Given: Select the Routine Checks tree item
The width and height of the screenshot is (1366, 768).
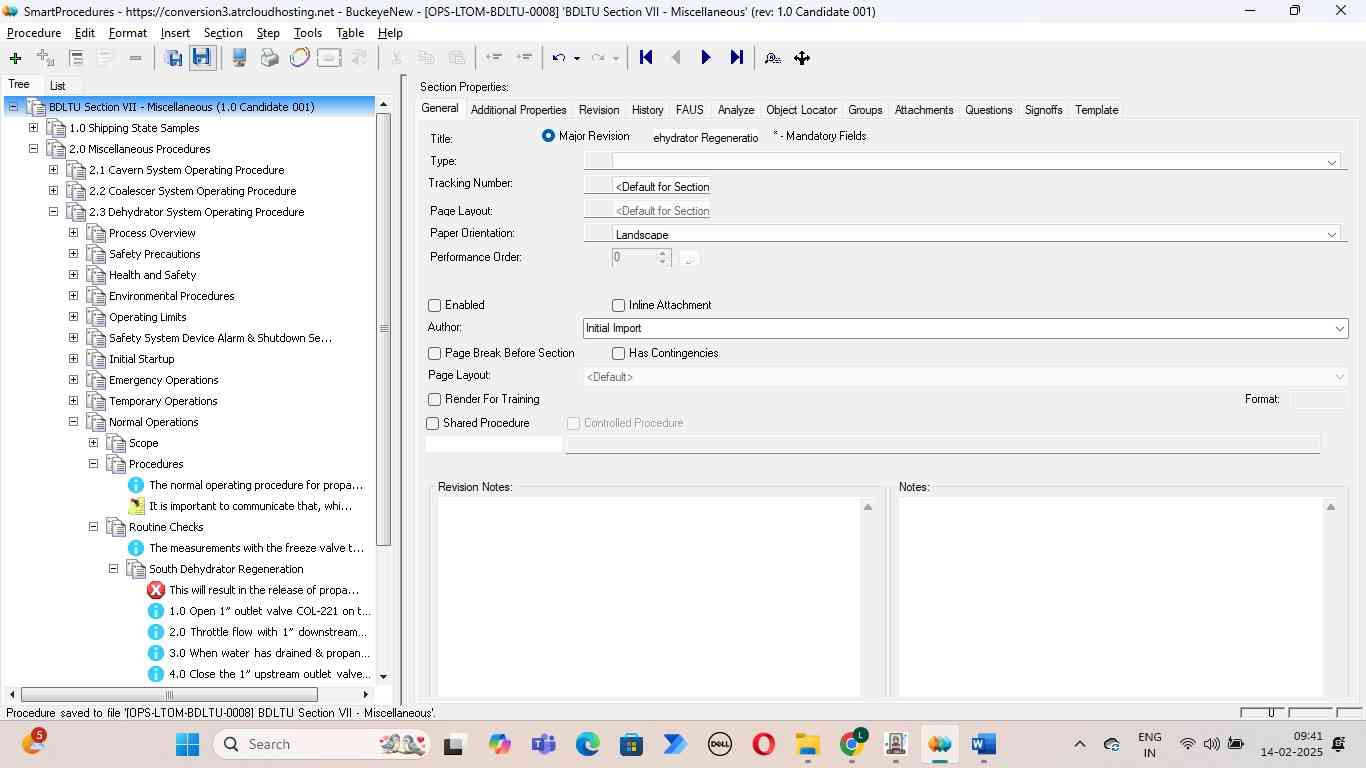Looking at the screenshot, I should [x=166, y=527].
